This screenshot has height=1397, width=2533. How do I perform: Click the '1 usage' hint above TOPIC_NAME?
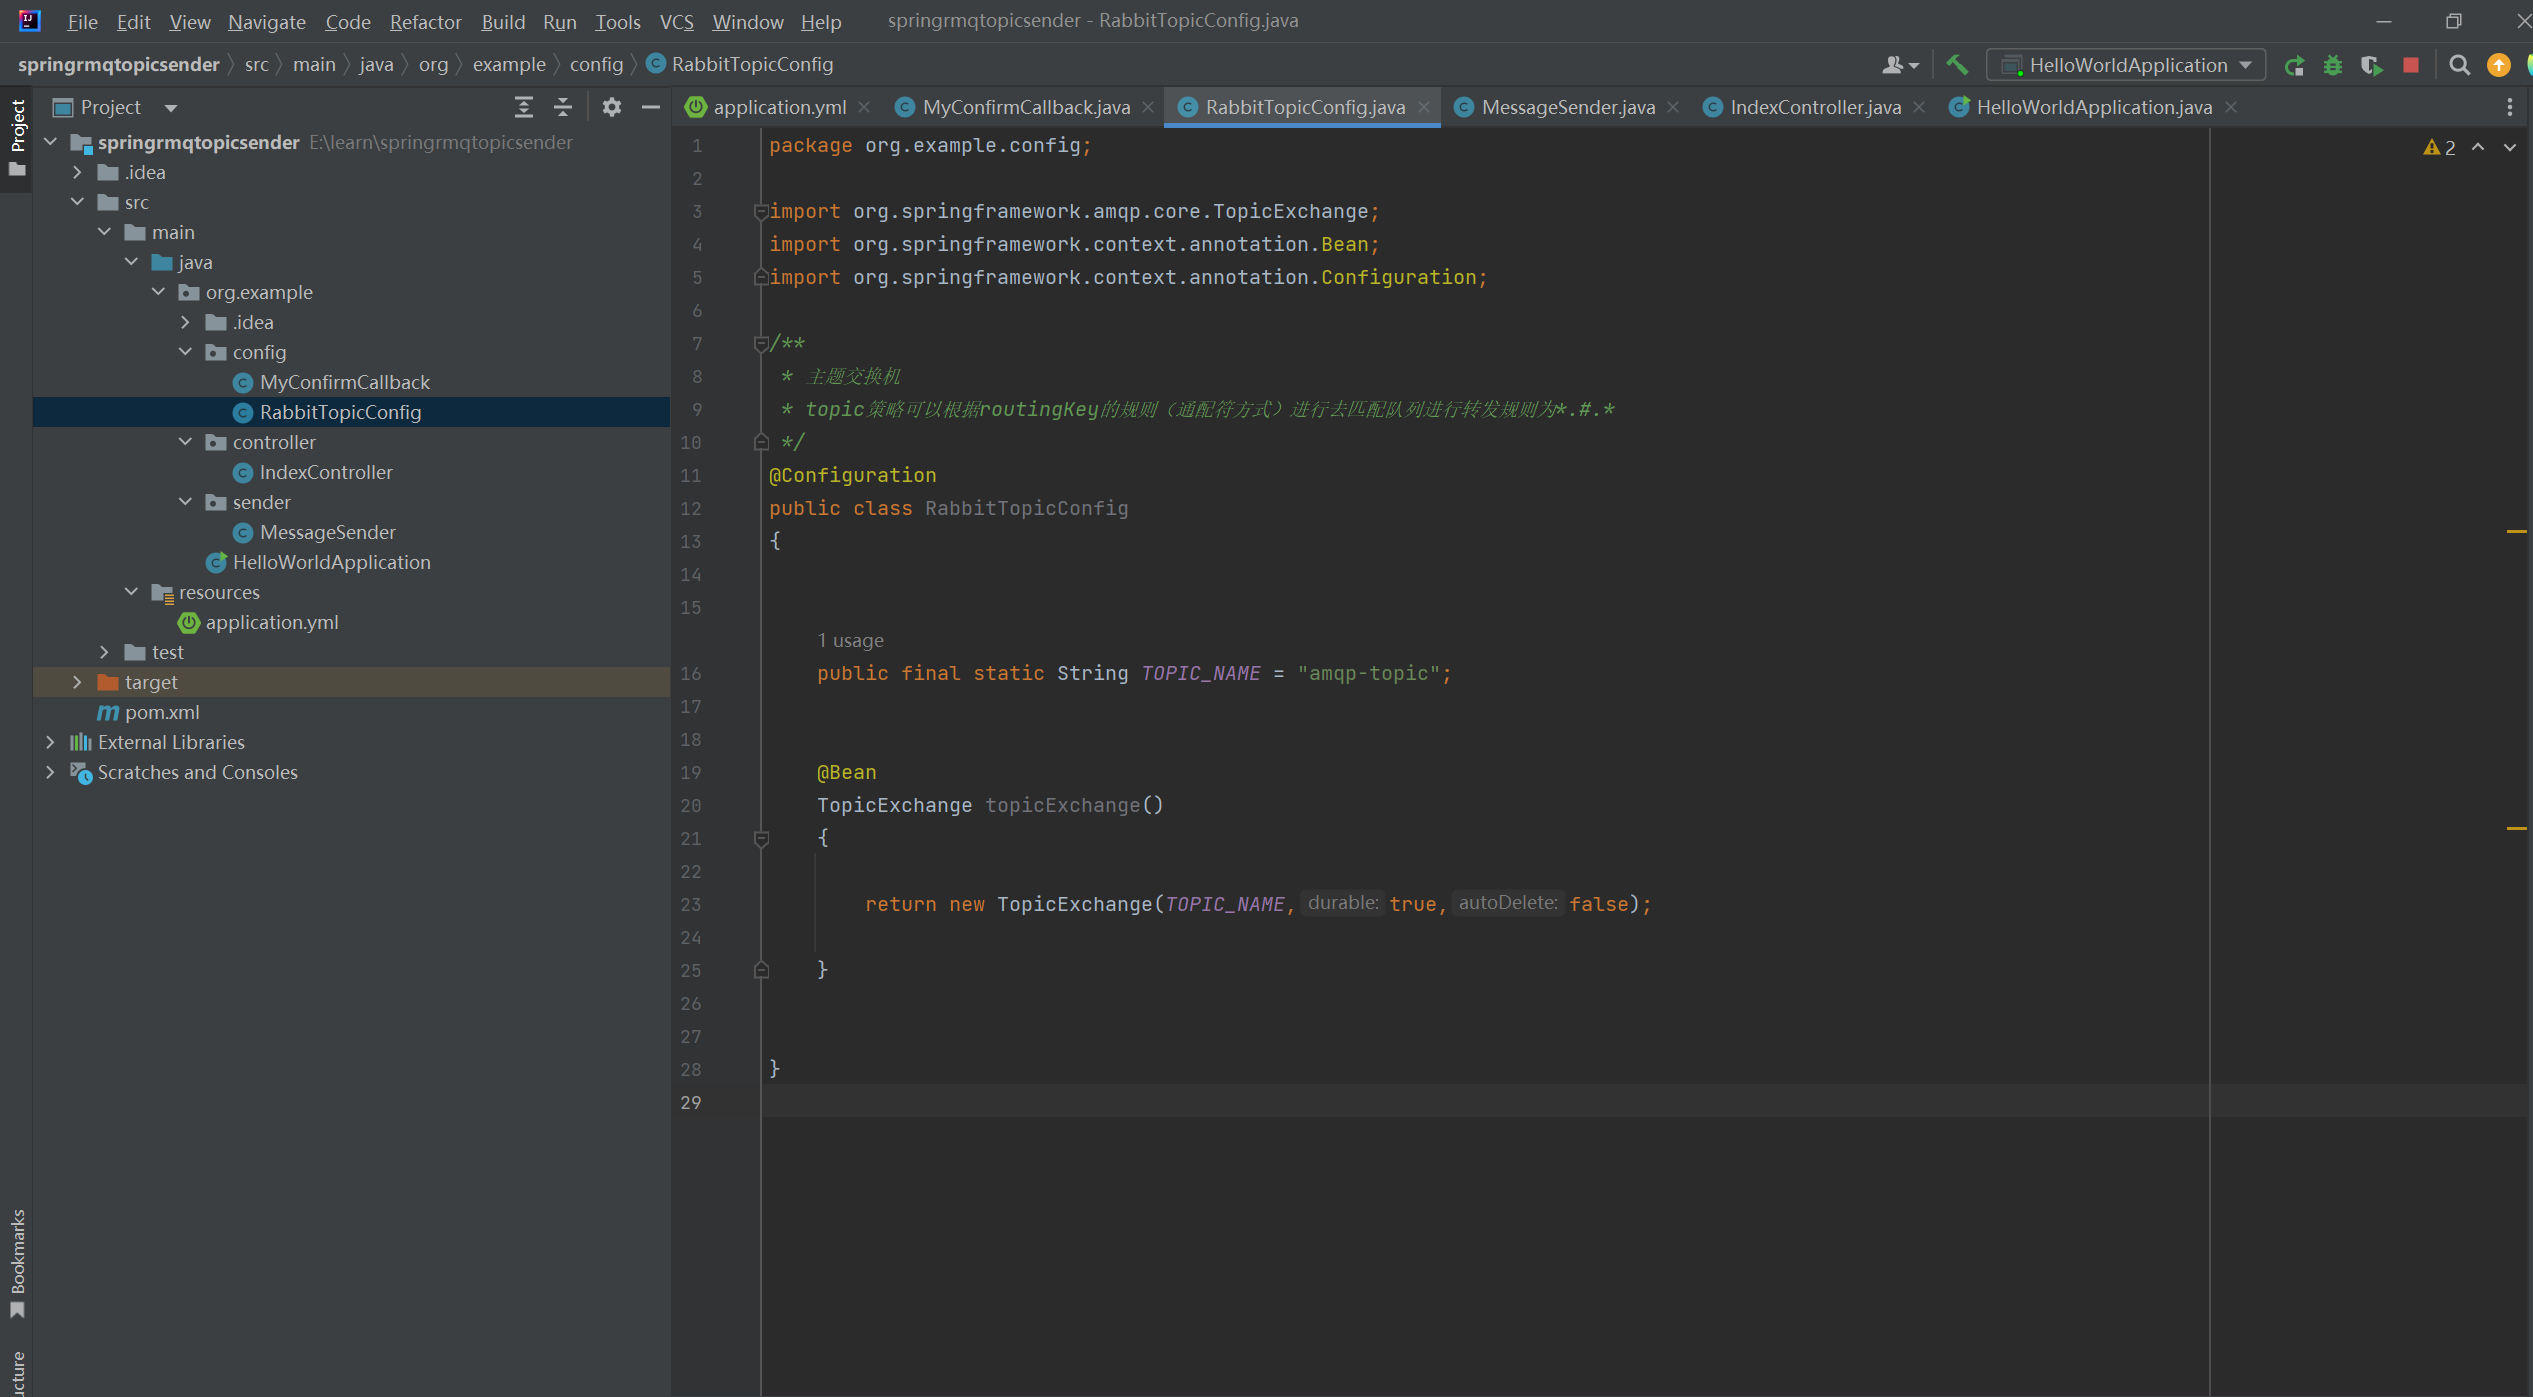(x=850, y=640)
